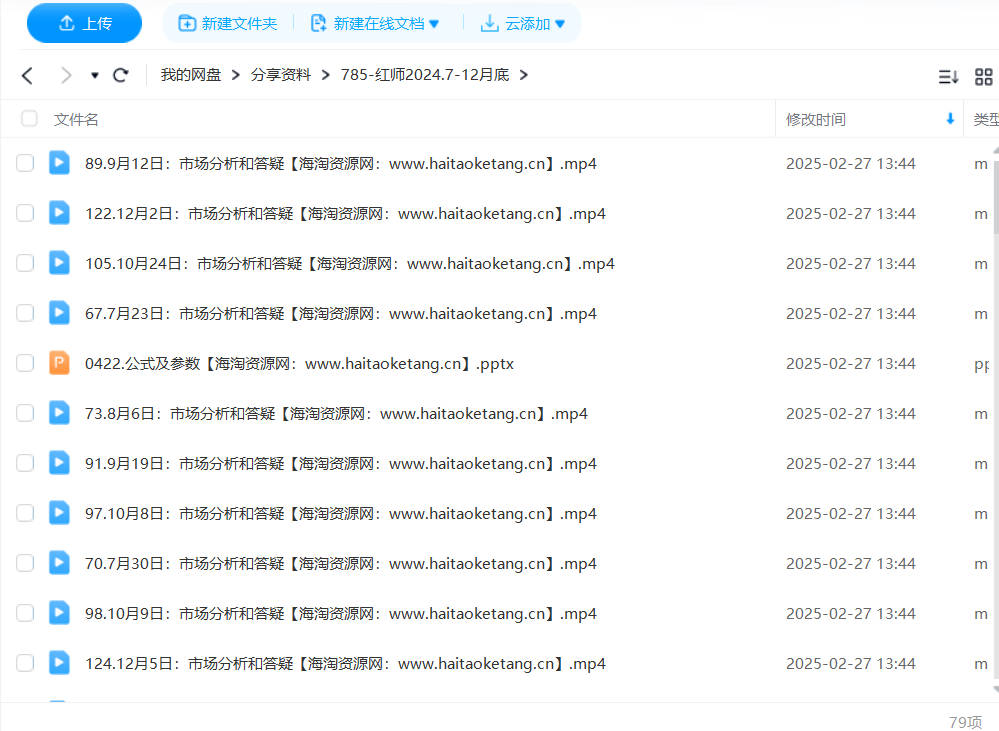The height and width of the screenshot is (731, 999).
Task: Select the 785-红师2024.7-12月底 breadcrumb
Action: point(425,75)
